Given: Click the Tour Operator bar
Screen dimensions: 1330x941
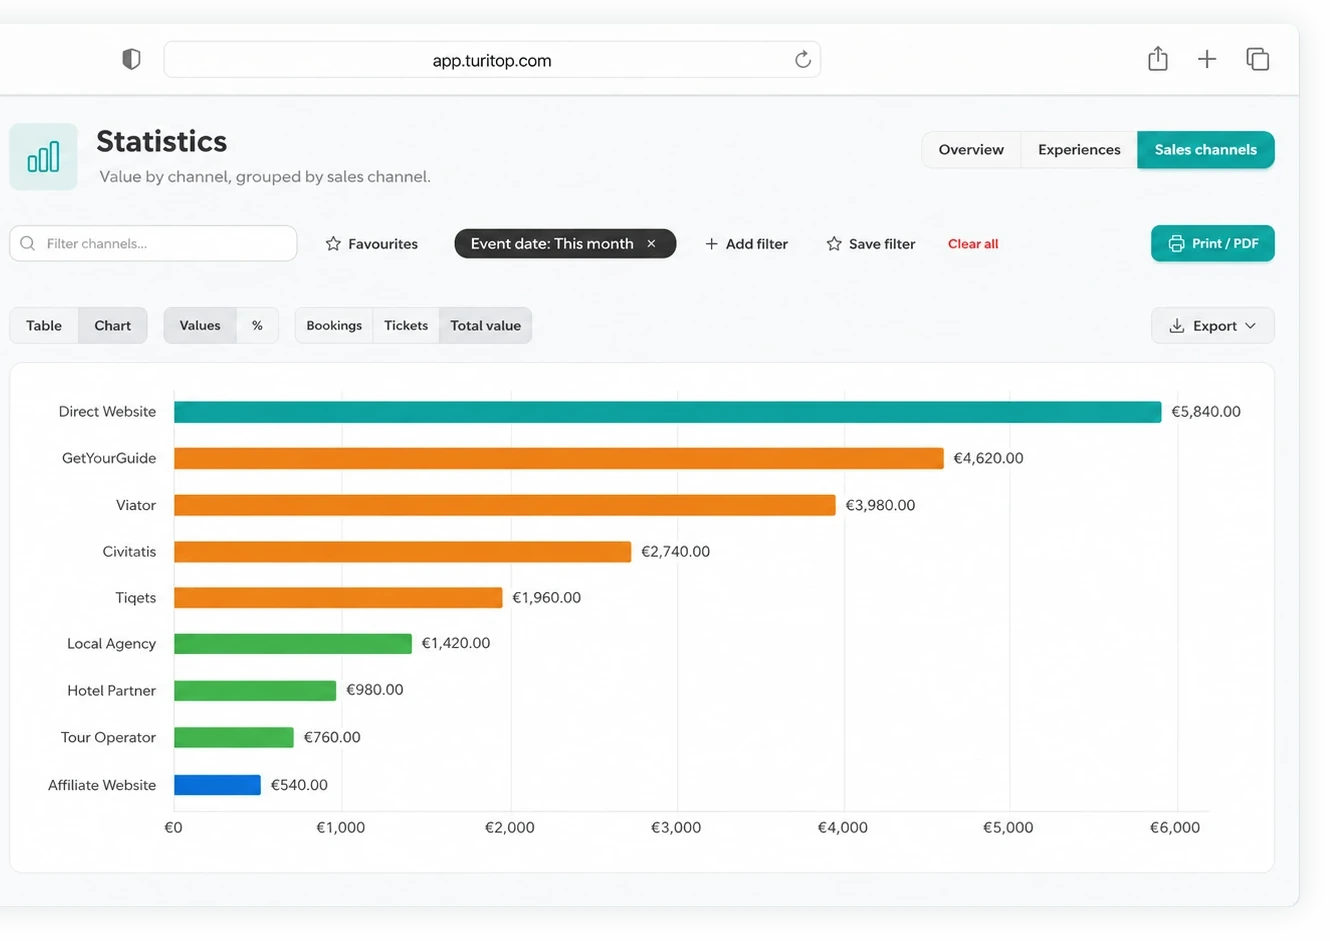Looking at the screenshot, I should point(234,738).
